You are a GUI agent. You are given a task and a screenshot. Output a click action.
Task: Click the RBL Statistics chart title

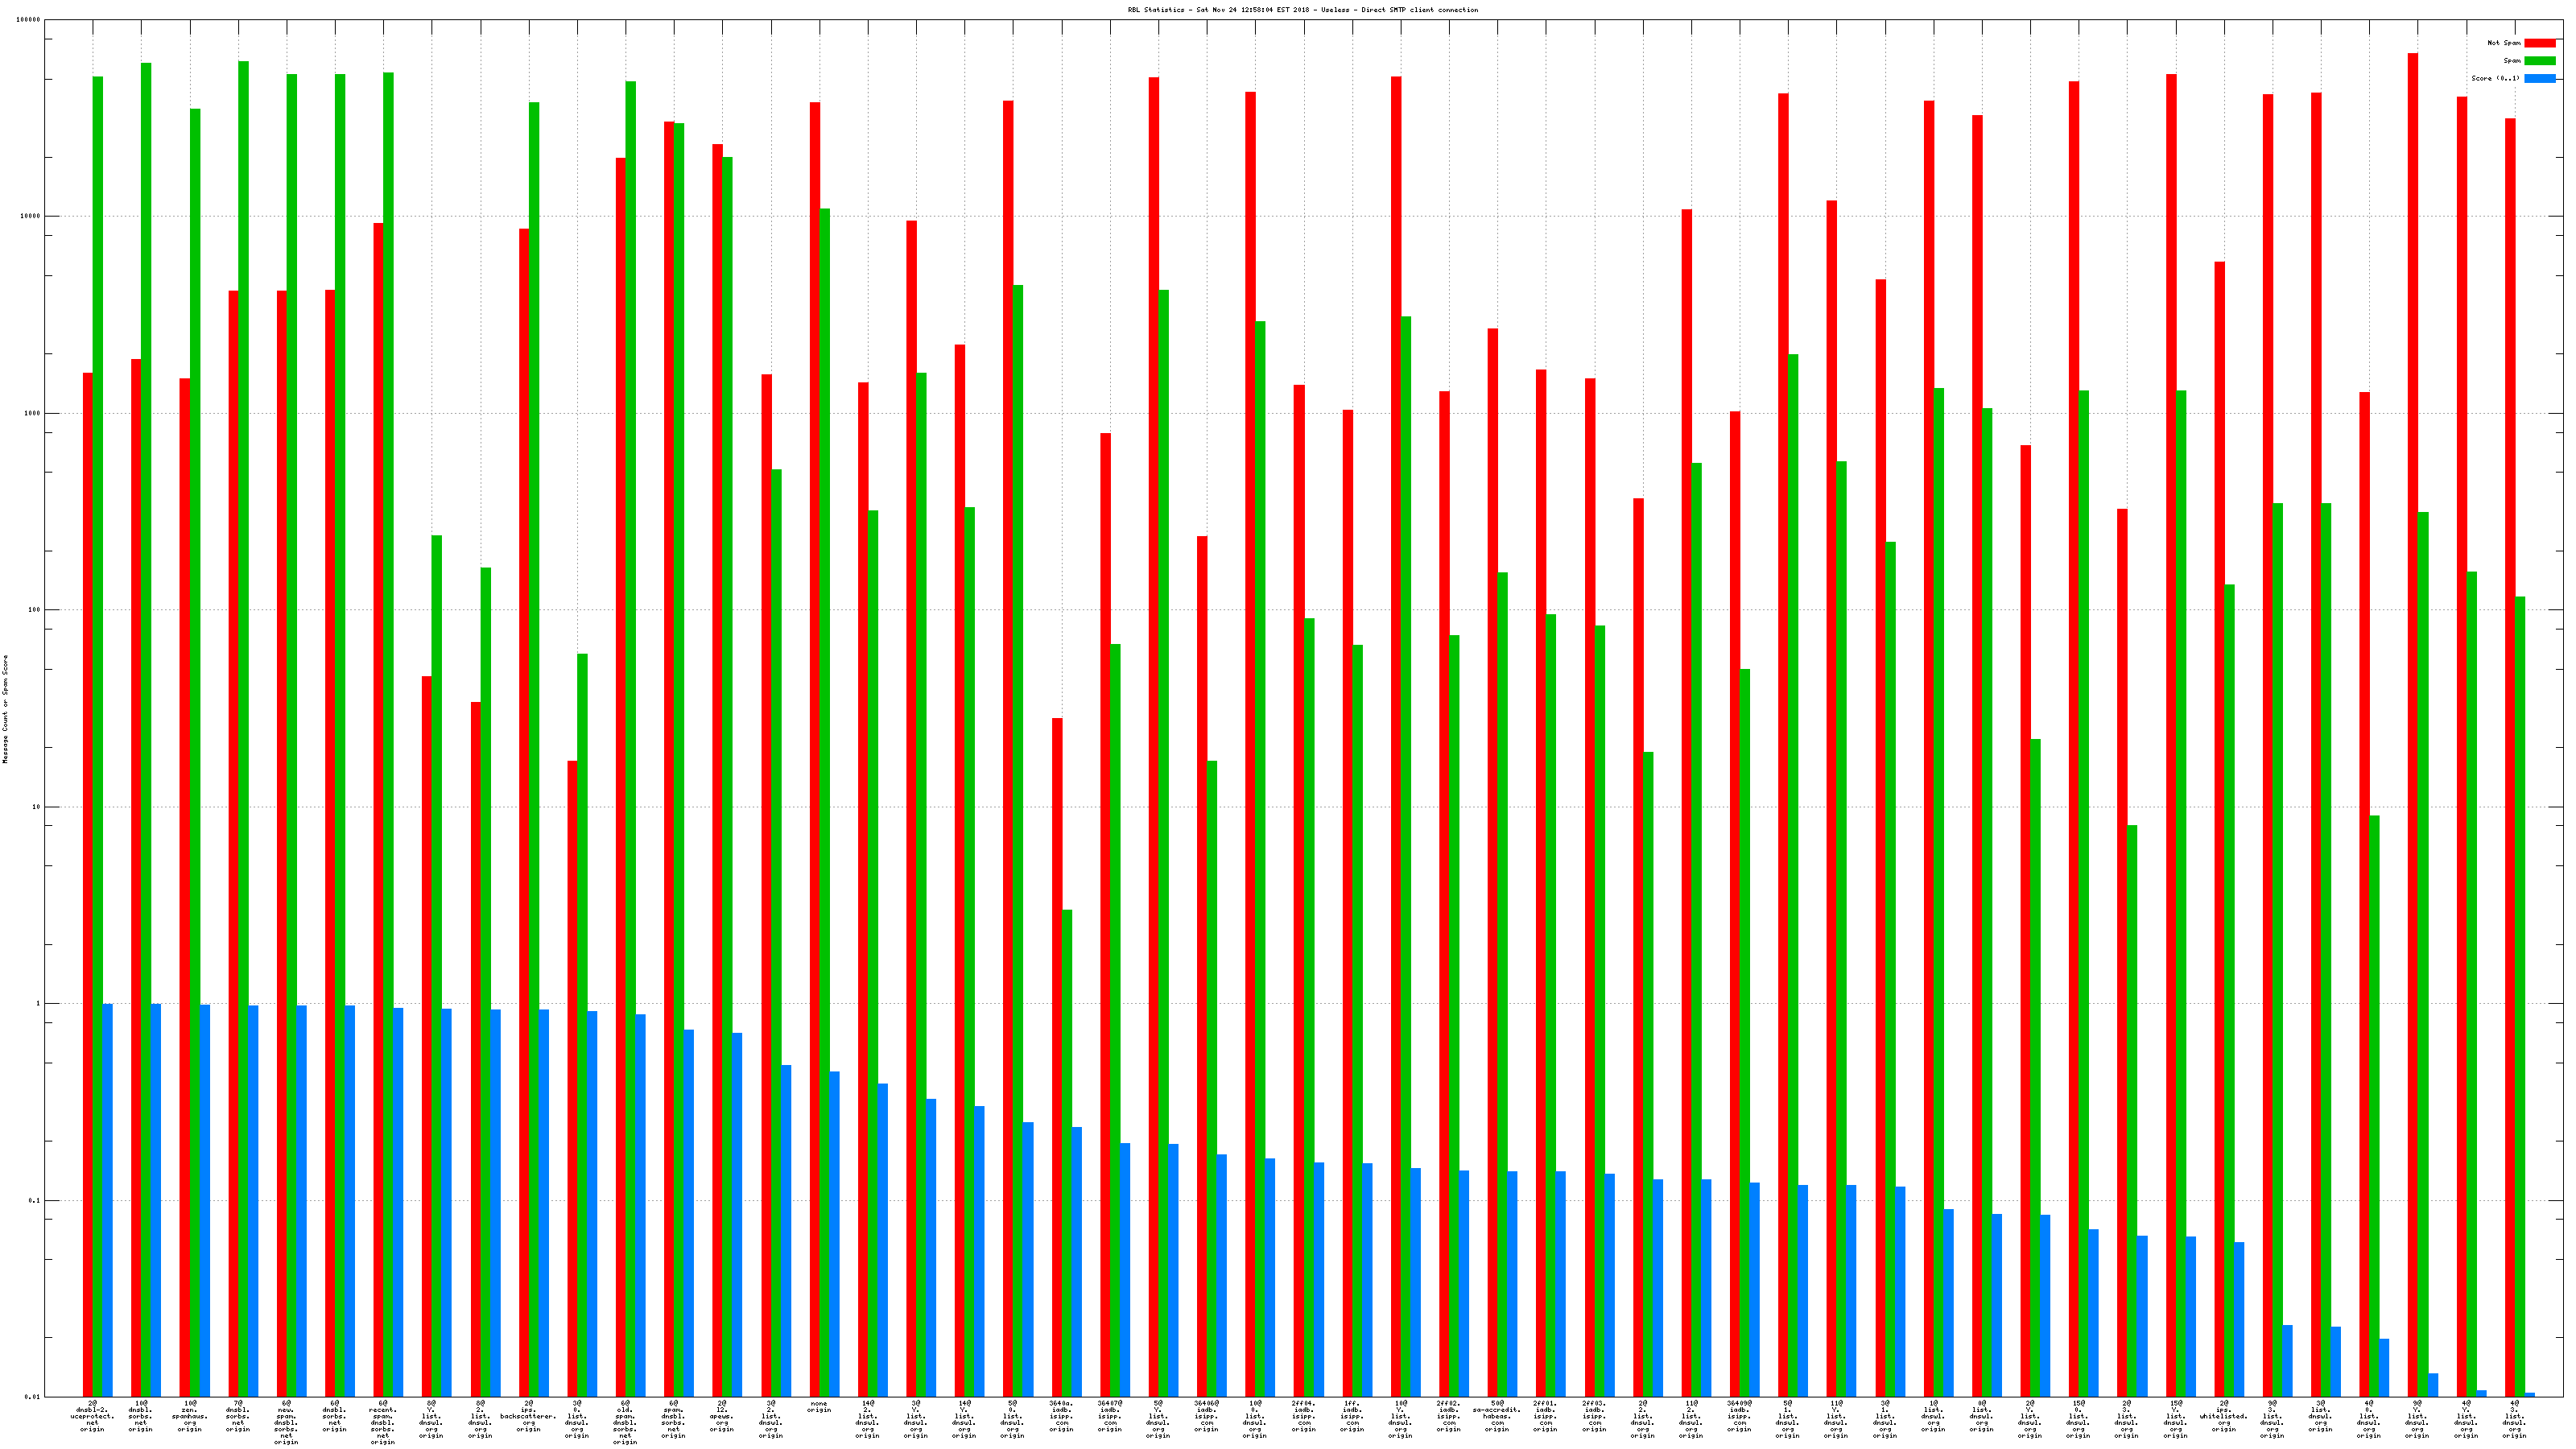tap(1302, 10)
